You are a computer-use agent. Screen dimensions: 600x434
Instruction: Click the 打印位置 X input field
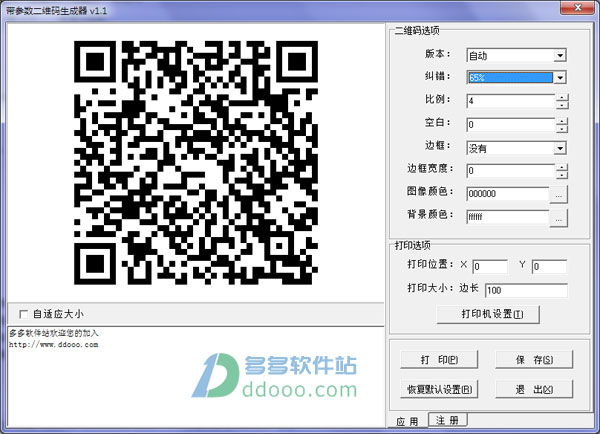[490, 266]
